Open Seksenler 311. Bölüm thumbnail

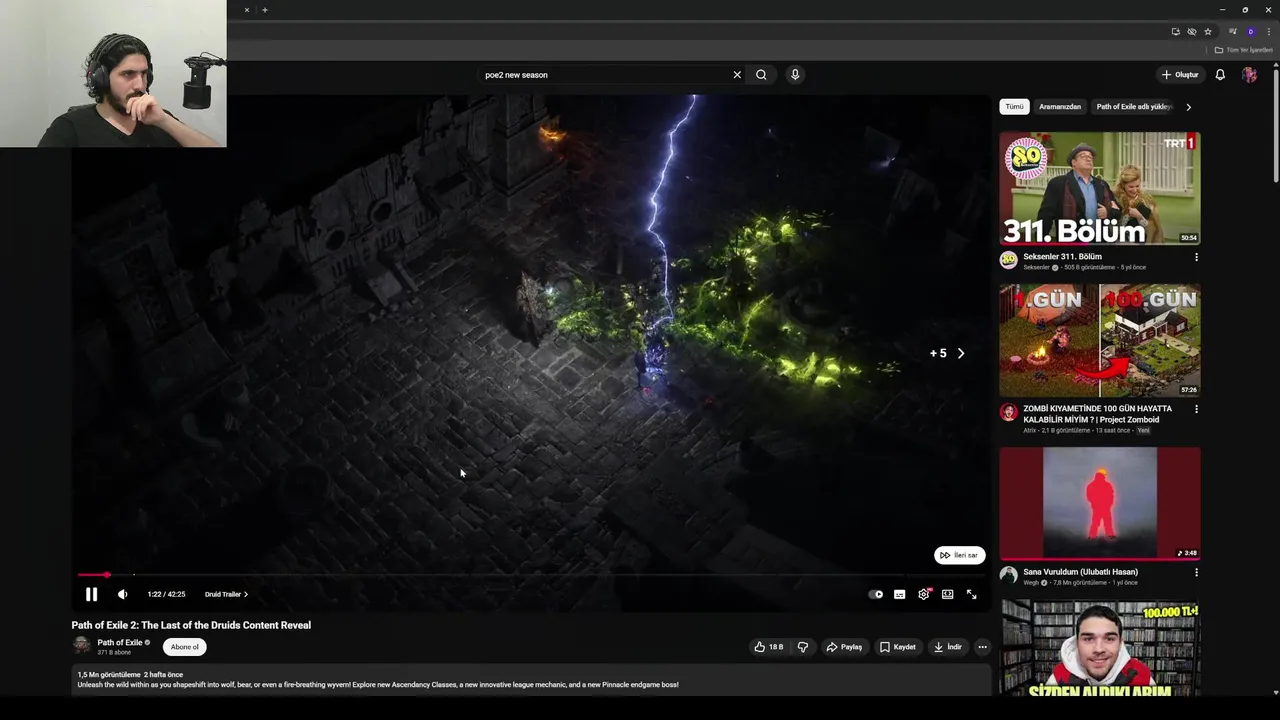tap(1100, 188)
